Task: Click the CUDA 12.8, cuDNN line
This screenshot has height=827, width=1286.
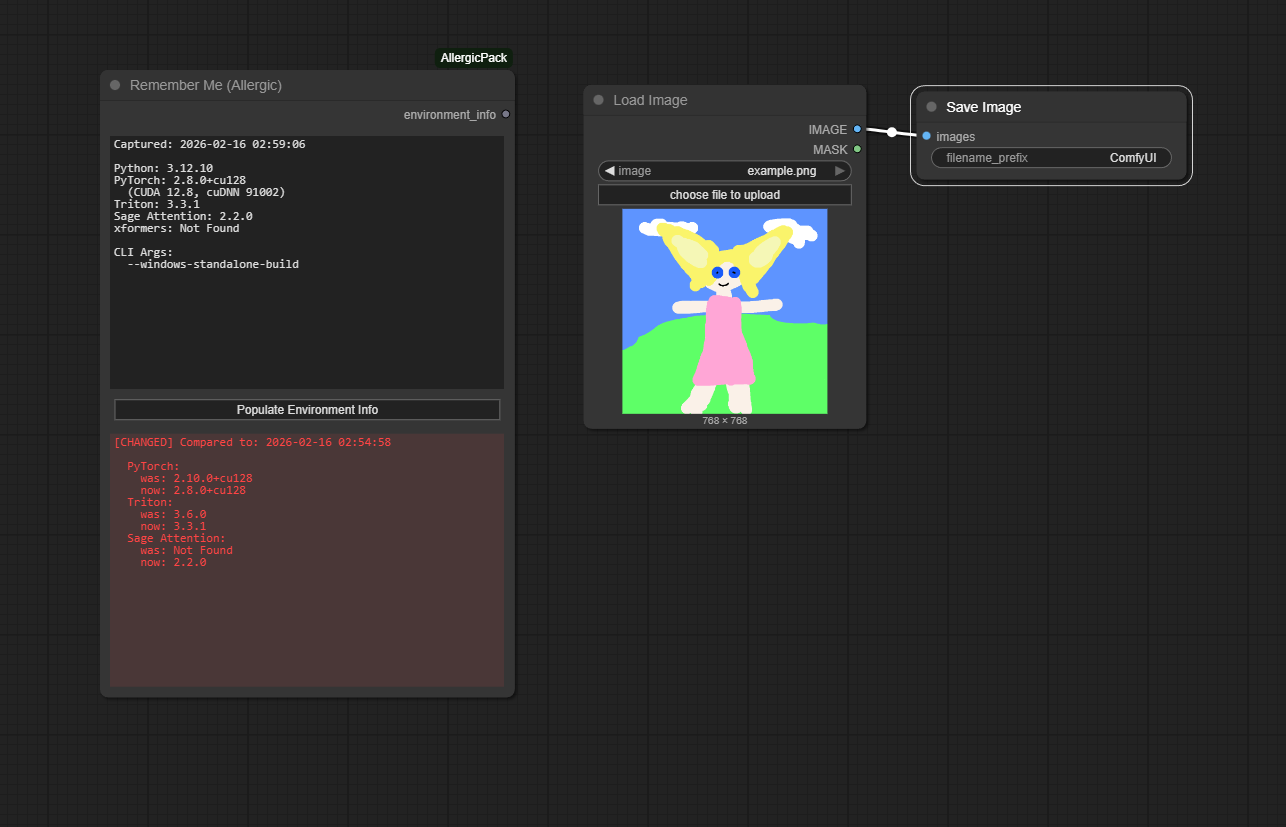Action: [206, 192]
